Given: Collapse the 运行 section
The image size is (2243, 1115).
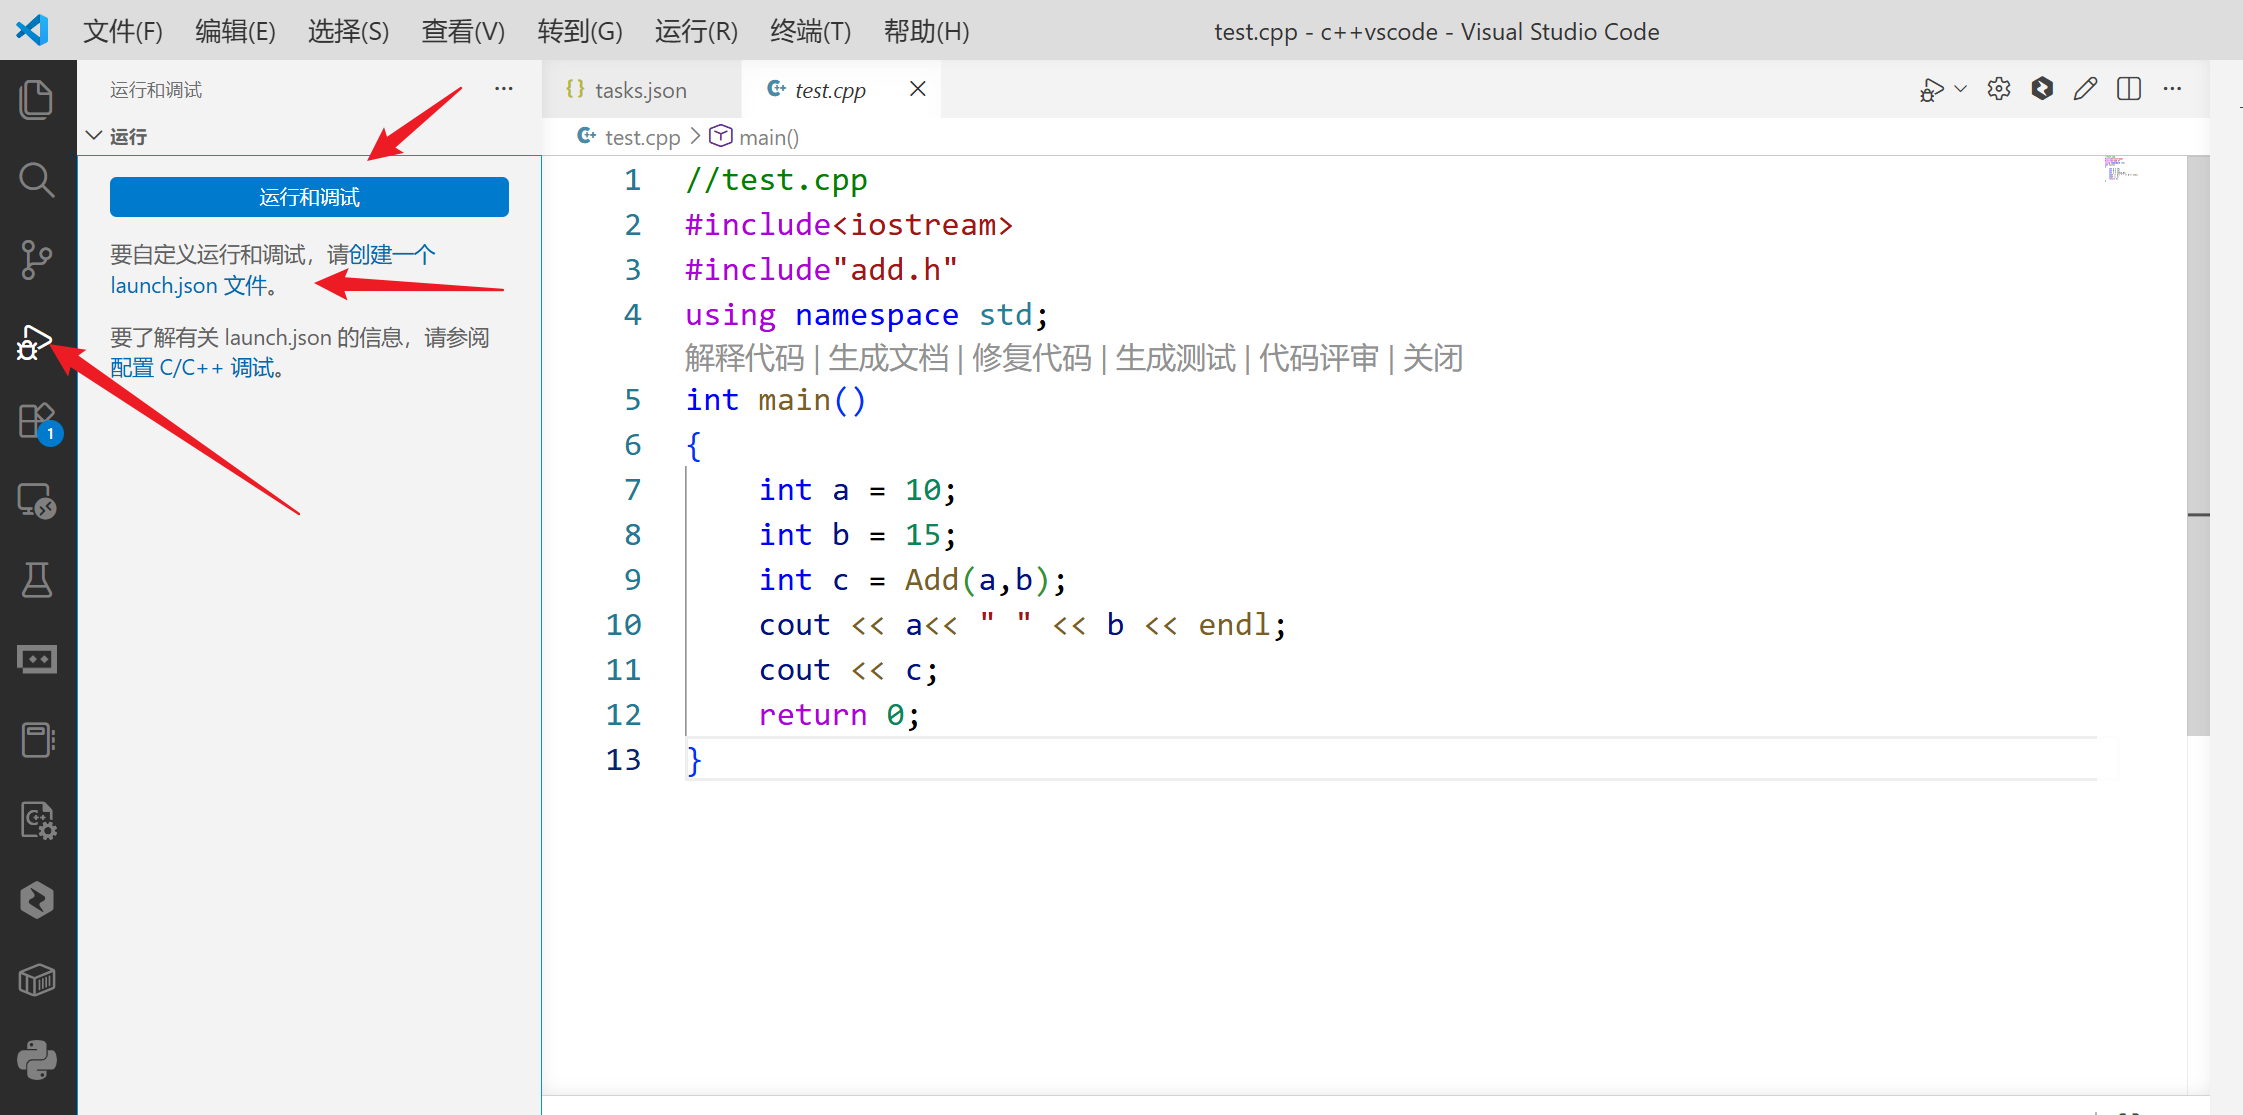Looking at the screenshot, I should click(94, 136).
